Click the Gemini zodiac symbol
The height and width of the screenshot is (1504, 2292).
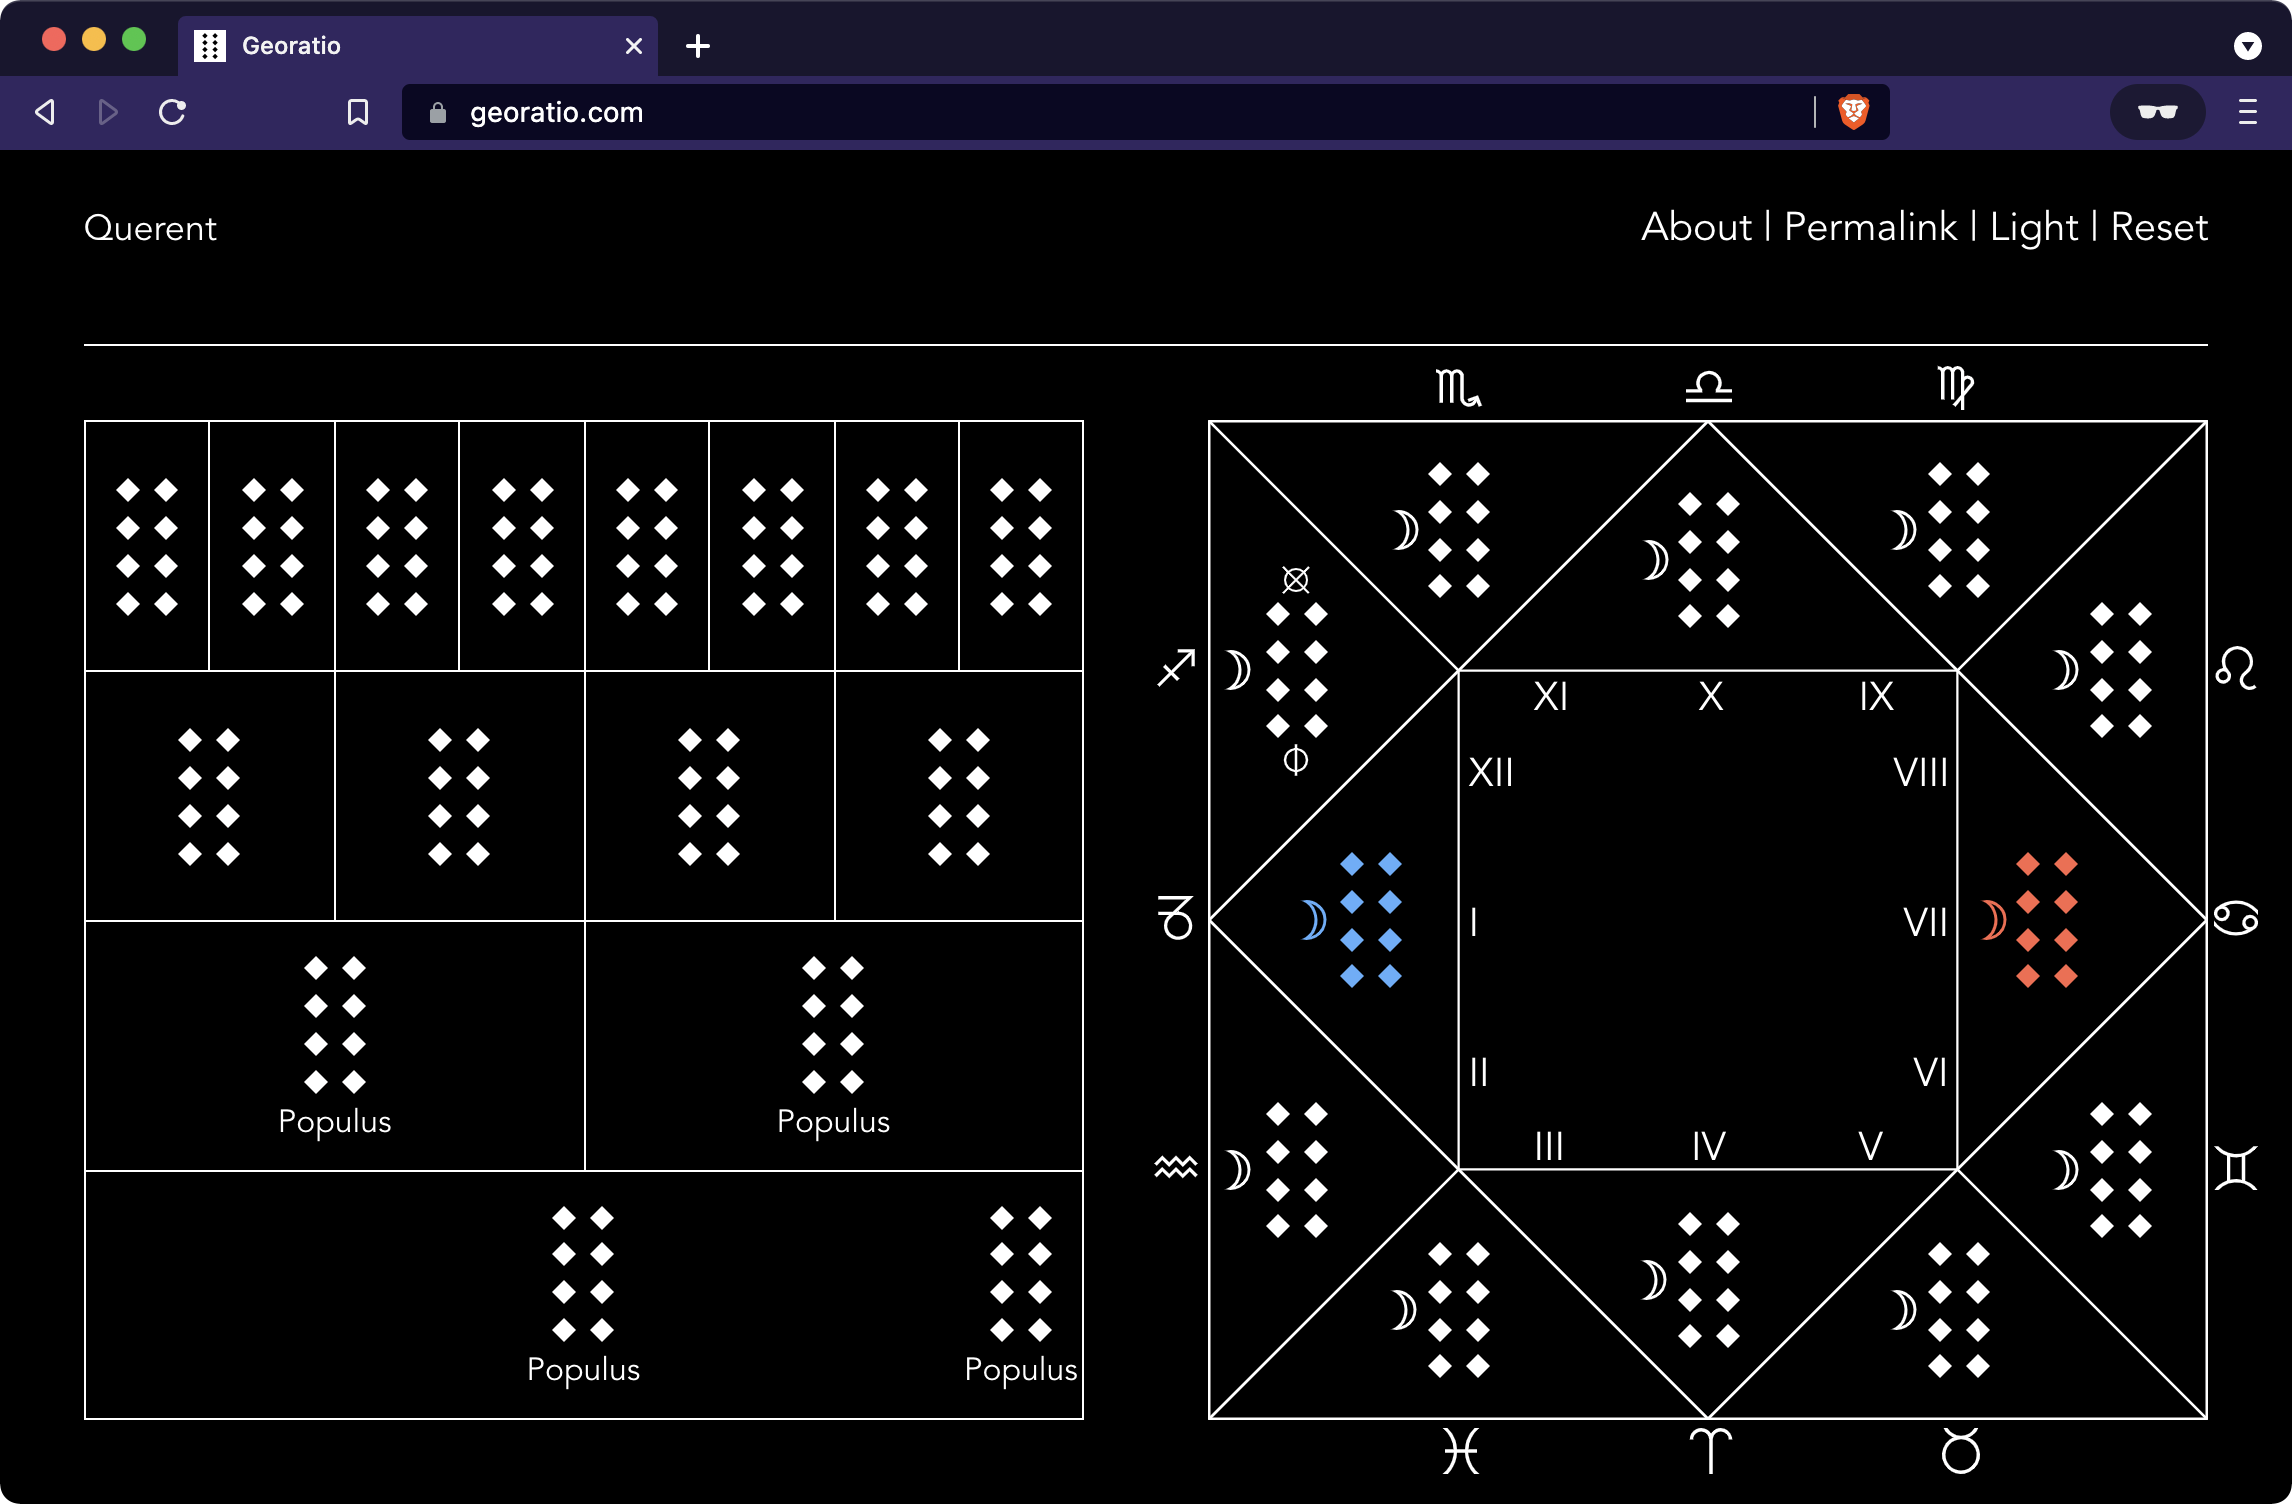pyautogui.click(x=2236, y=1168)
